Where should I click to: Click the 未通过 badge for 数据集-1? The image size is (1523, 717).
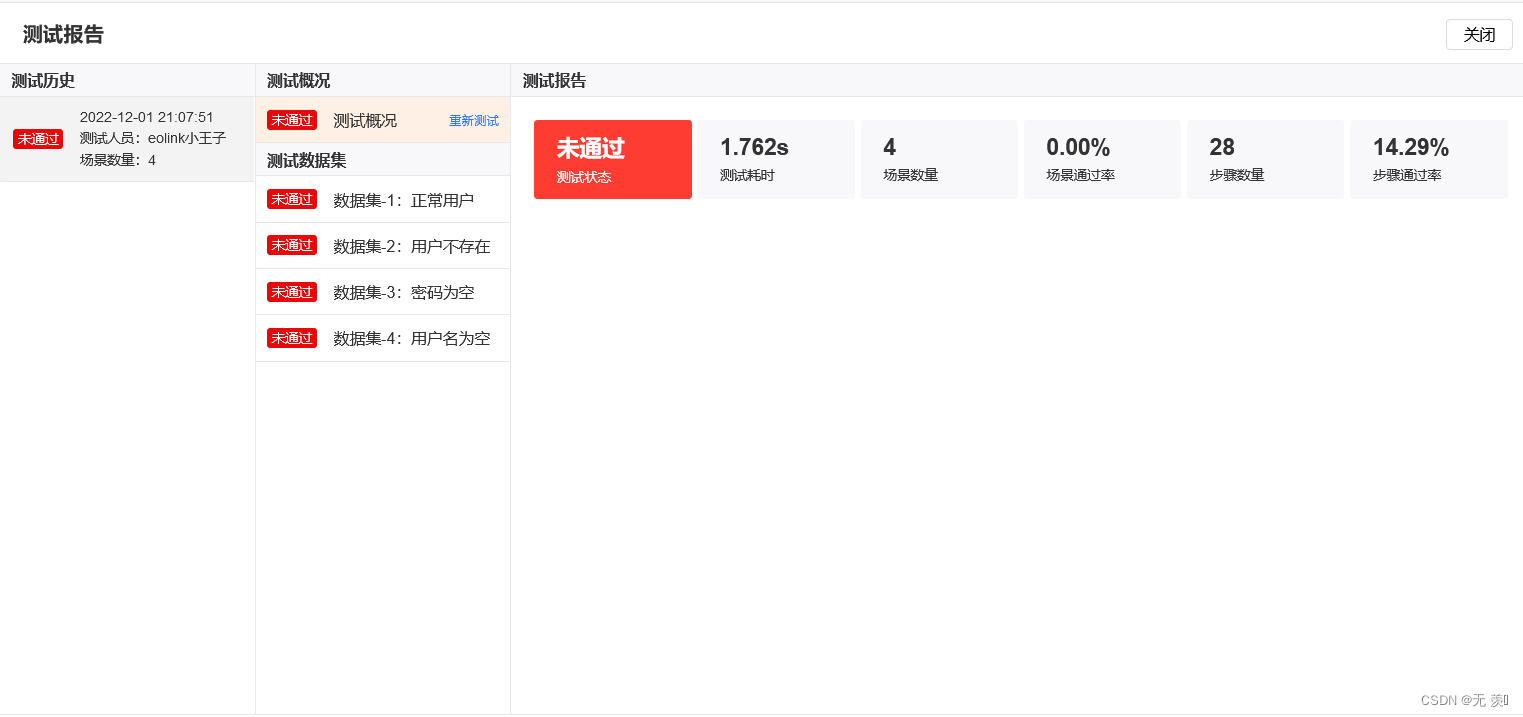(x=291, y=199)
